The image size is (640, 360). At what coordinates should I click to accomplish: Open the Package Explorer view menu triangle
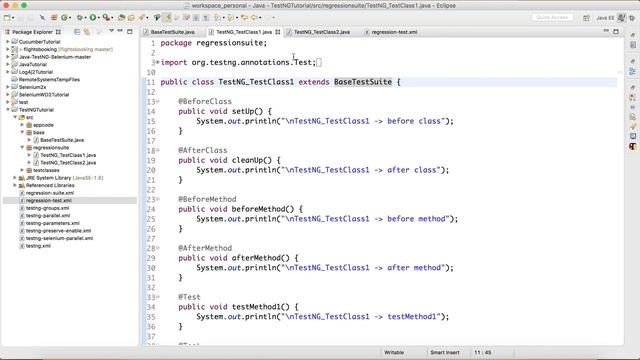[x=111, y=31]
